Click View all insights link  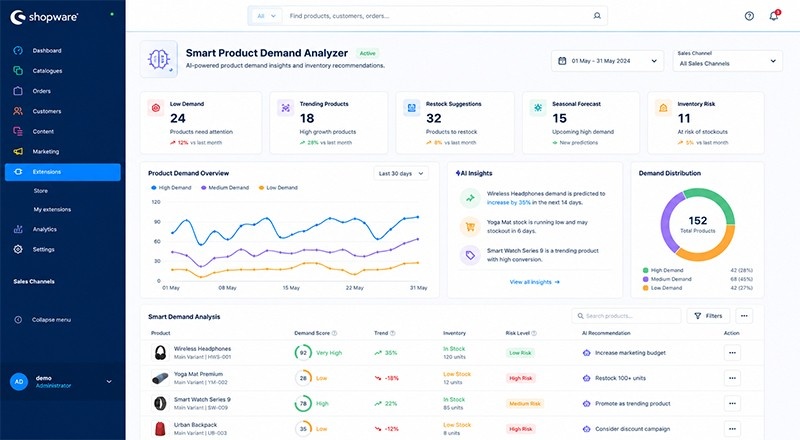pyautogui.click(x=534, y=282)
